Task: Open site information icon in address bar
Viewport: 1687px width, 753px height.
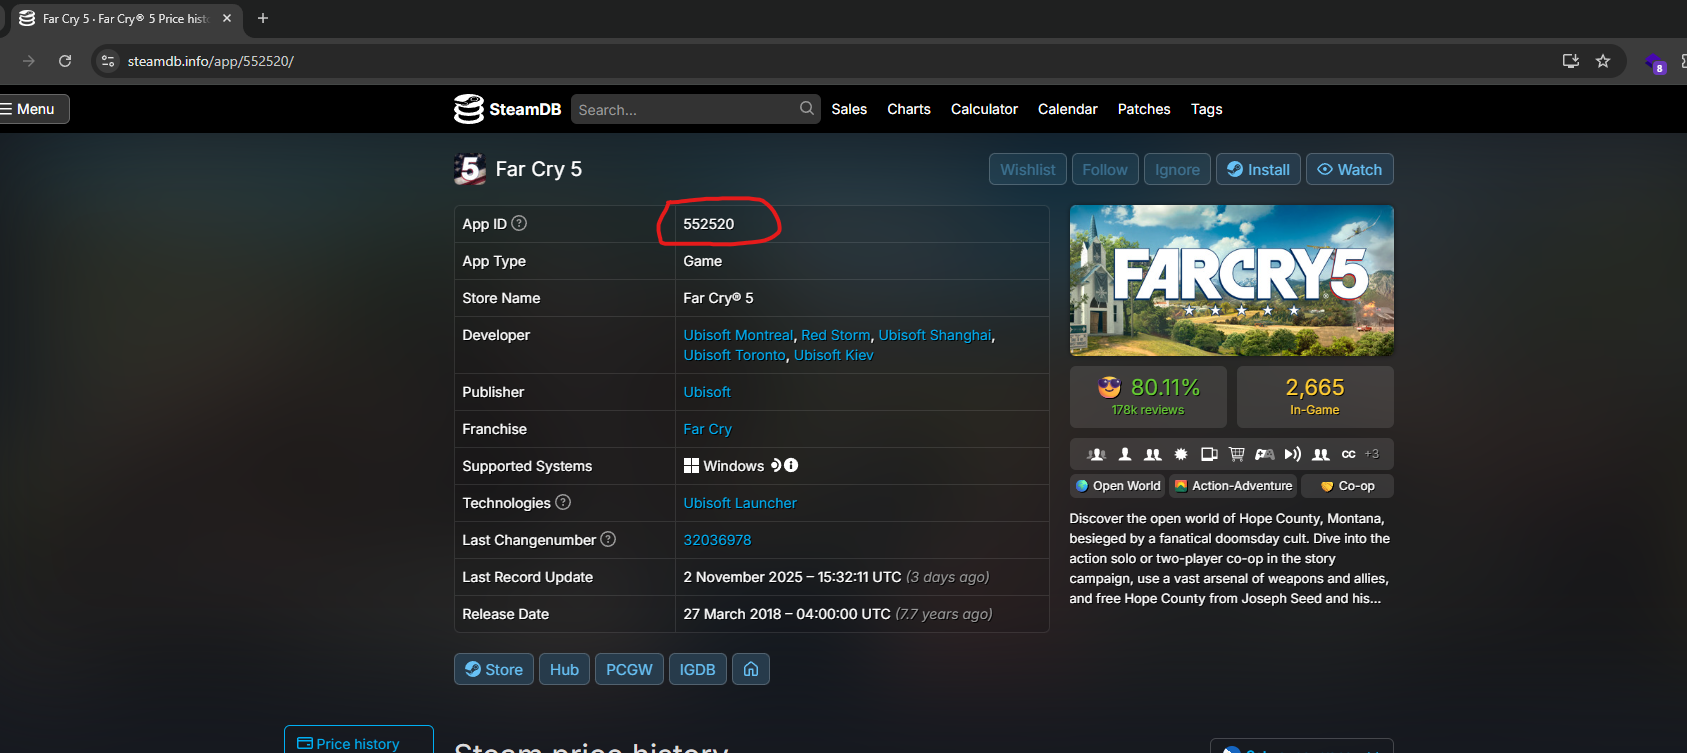Action: pyautogui.click(x=108, y=61)
